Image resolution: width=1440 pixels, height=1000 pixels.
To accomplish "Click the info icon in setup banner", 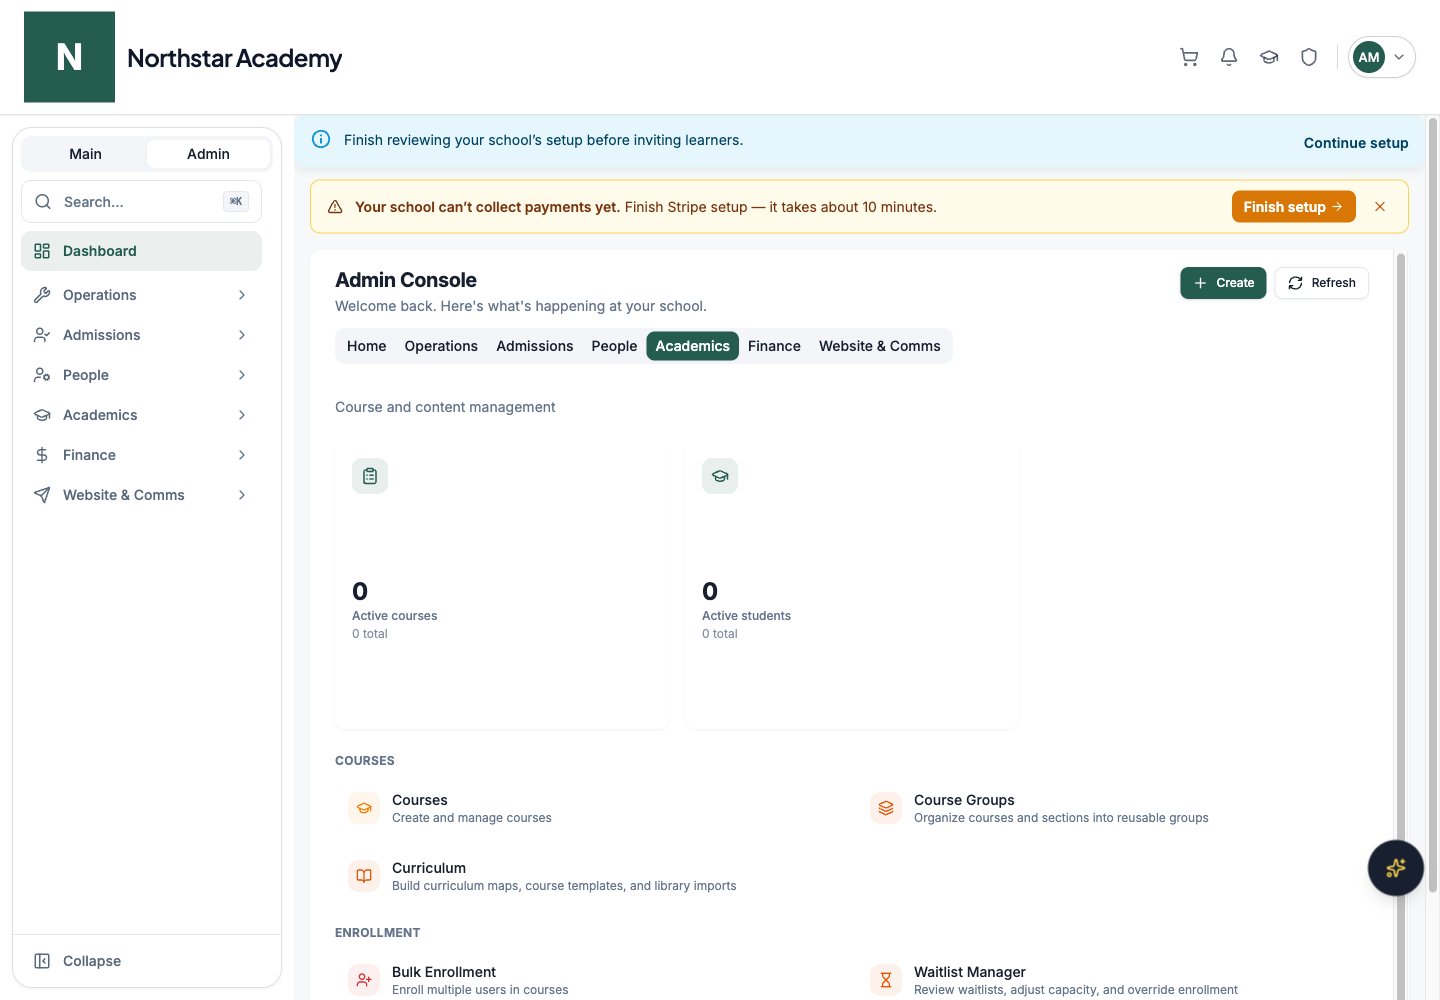I will [x=321, y=139].
